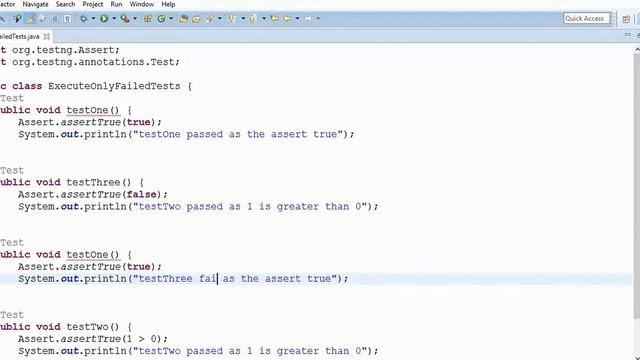The width and height of the screenshot is (640, 360).
Task: Toggle Mark Occurrences highlighter
Action: click(x=31, y=18)
